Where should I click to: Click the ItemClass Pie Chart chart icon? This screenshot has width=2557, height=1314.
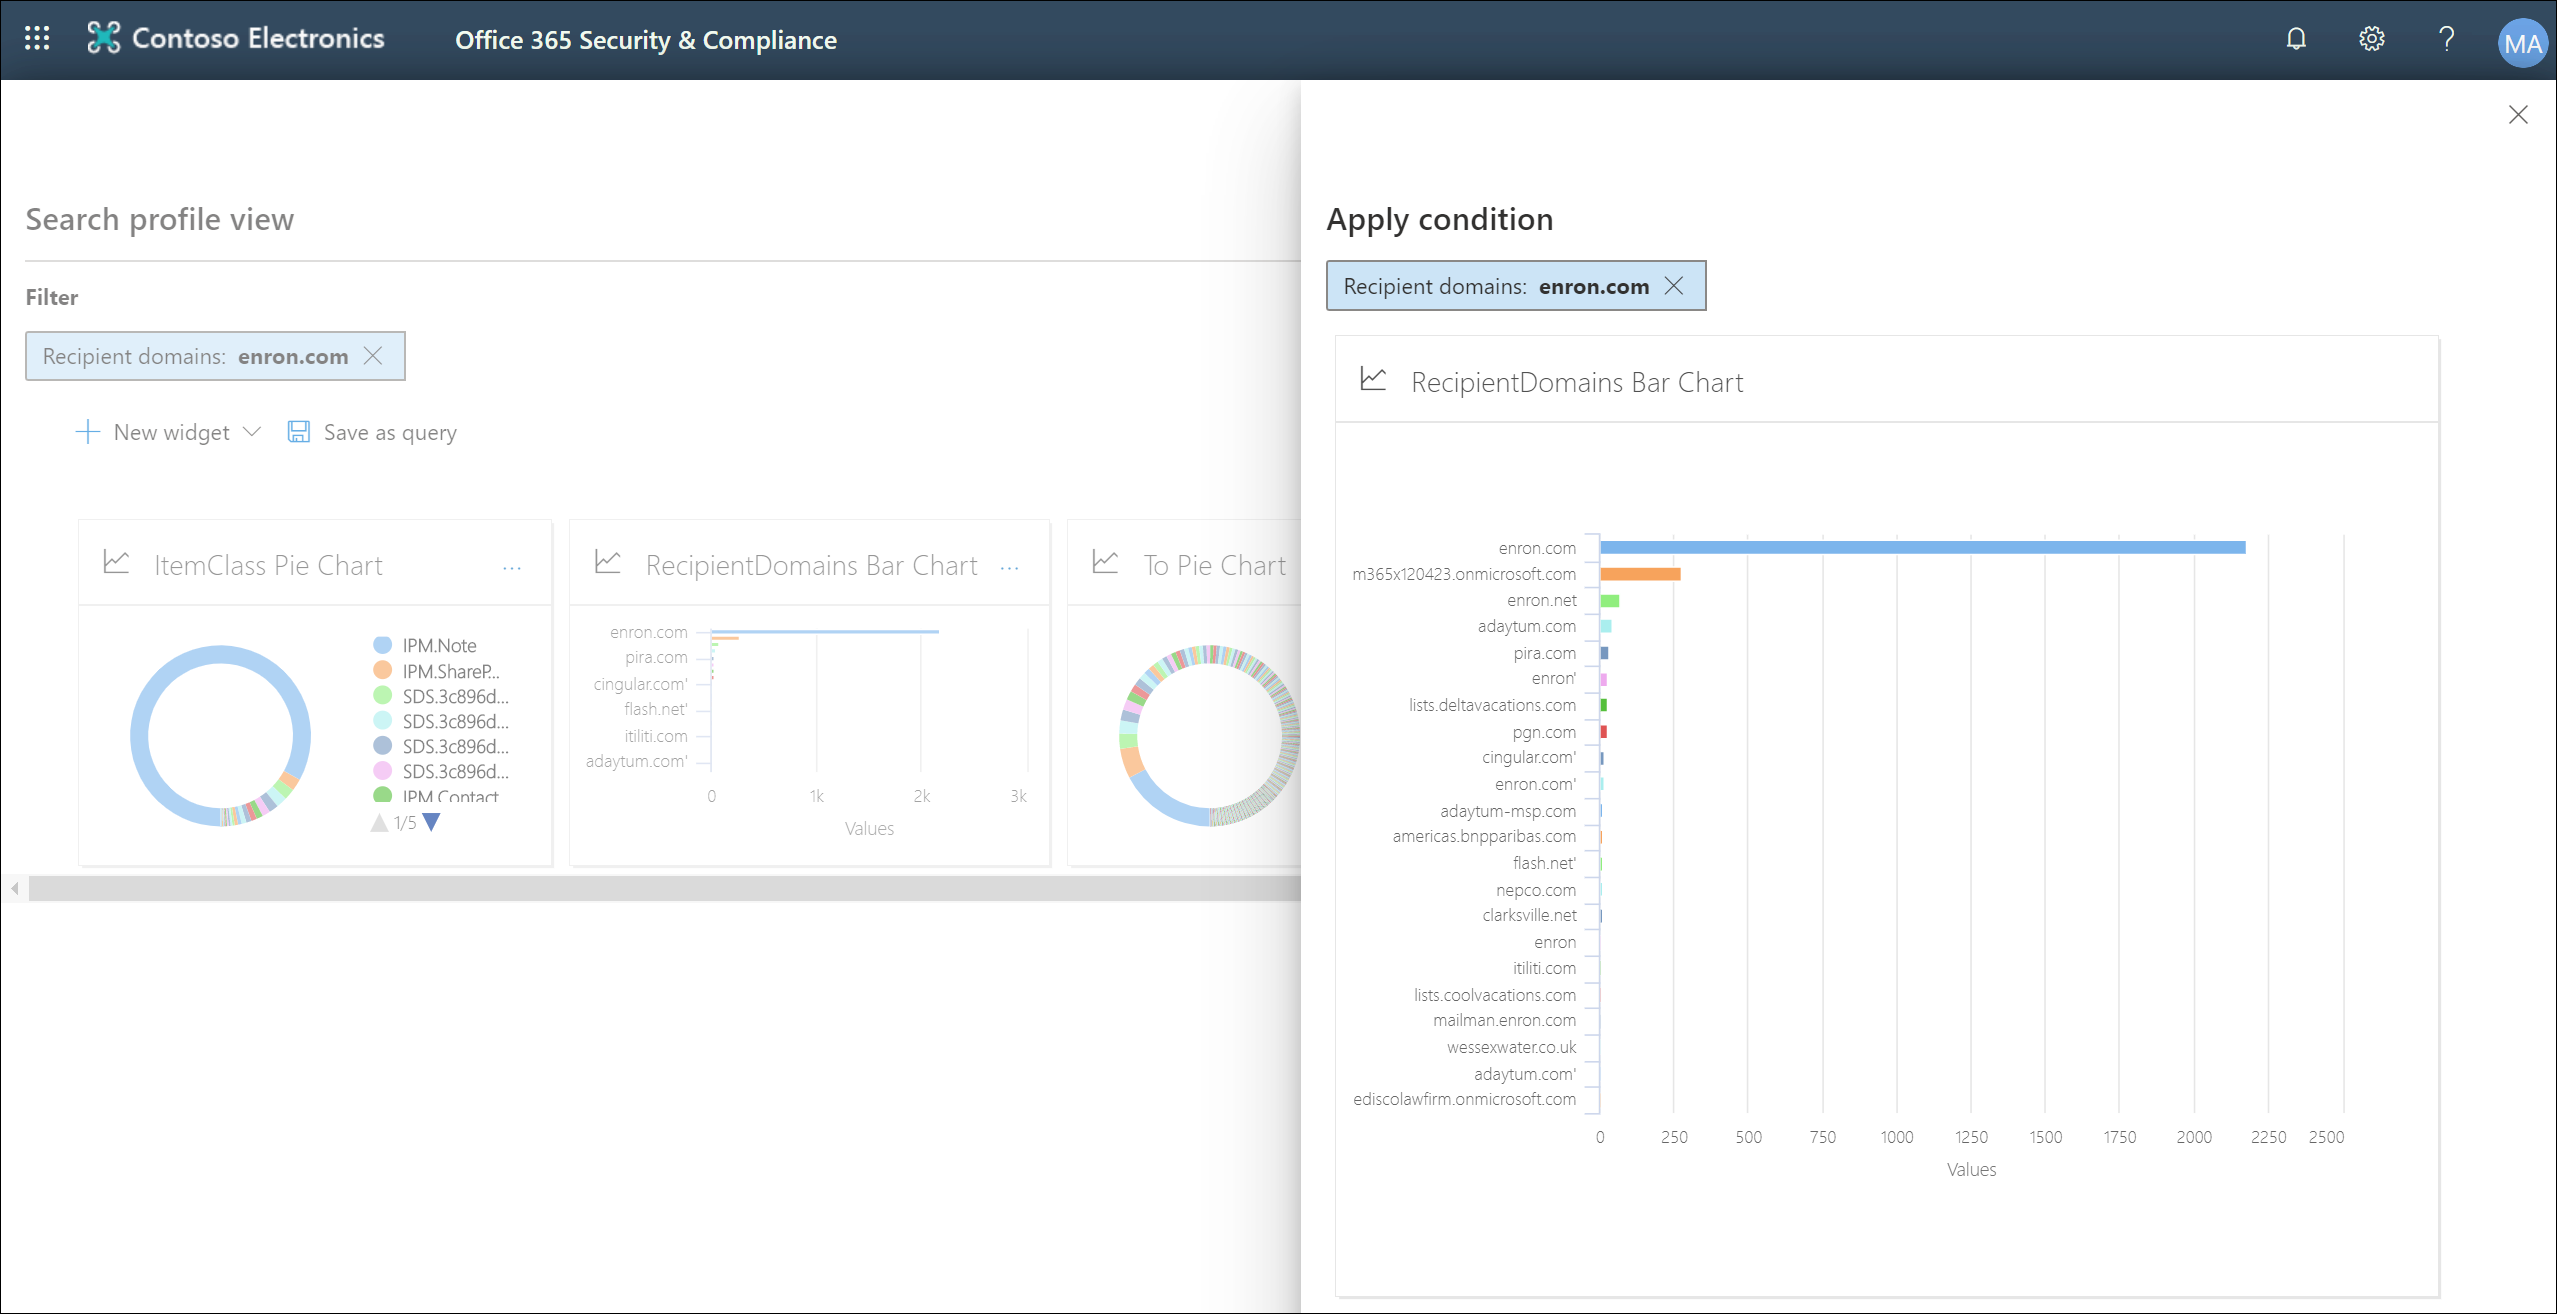pyautogui.click(x=116, y=562)
